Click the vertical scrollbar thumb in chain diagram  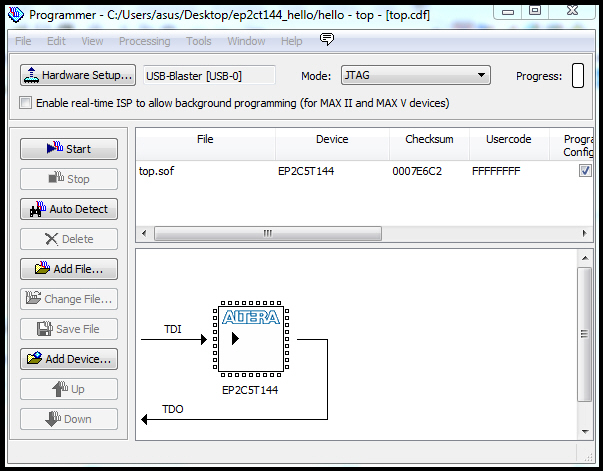[x=585, y=335]
